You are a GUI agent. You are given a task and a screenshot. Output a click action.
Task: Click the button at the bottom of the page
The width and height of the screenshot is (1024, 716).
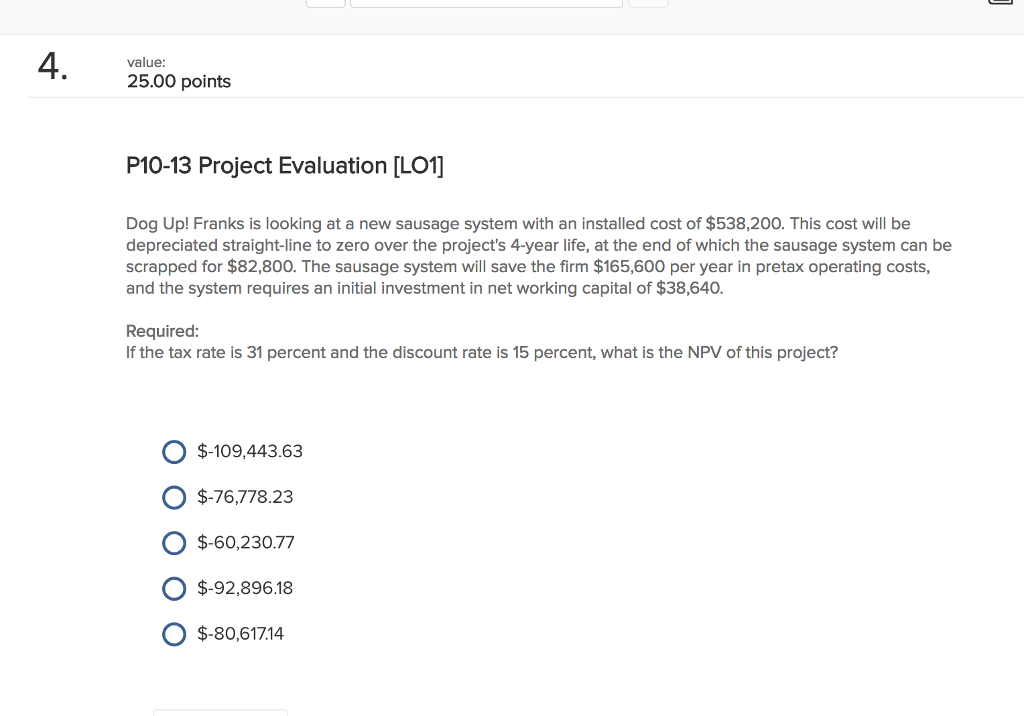click(220, 713)
